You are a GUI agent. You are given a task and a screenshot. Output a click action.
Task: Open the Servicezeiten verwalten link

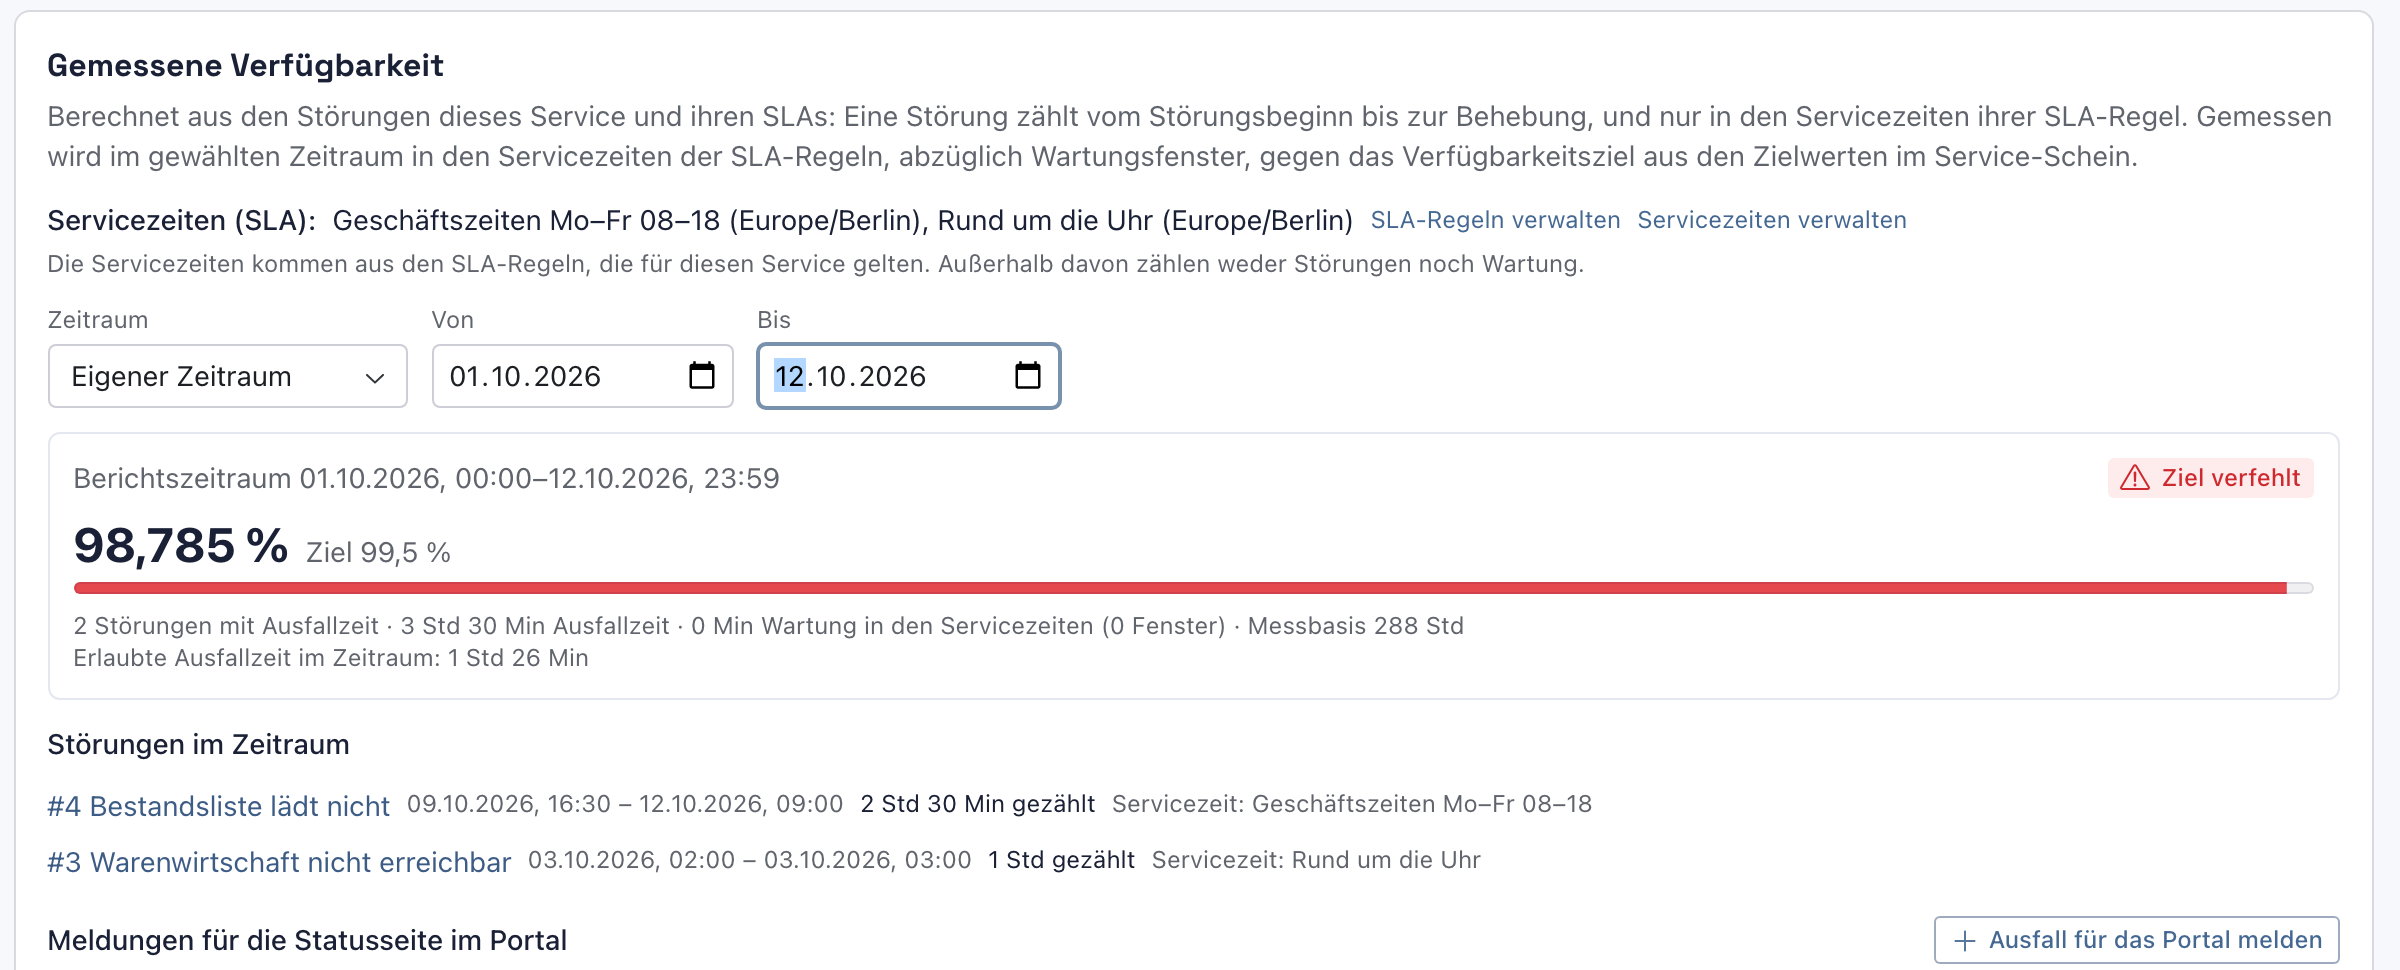[x=1772, y=220]
